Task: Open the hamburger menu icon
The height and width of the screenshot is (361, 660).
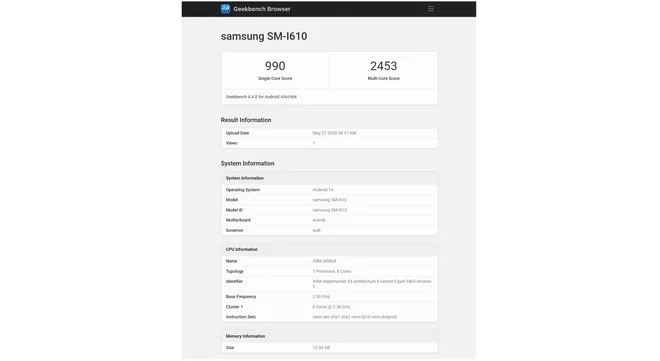Action: tap(431, 9)
